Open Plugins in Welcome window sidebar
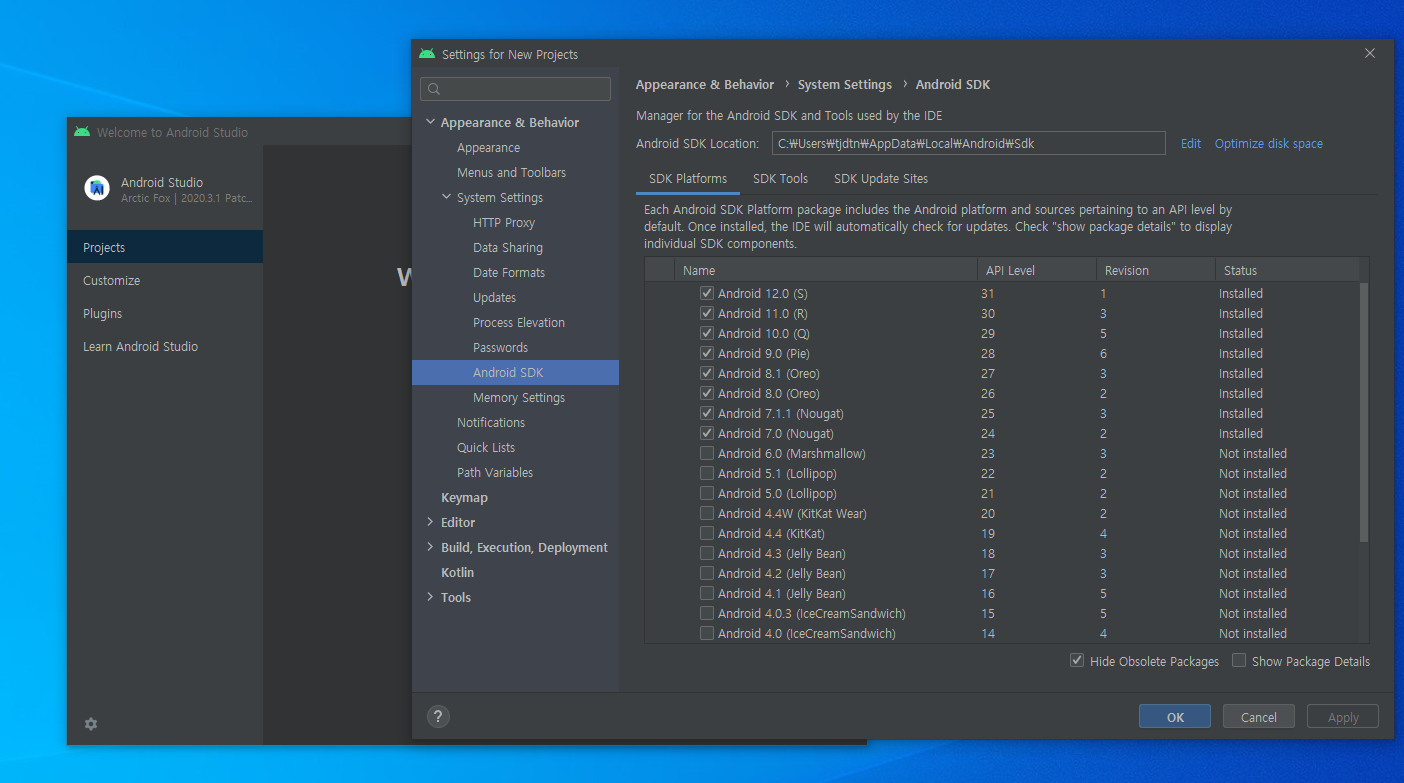 coord(165,313)
